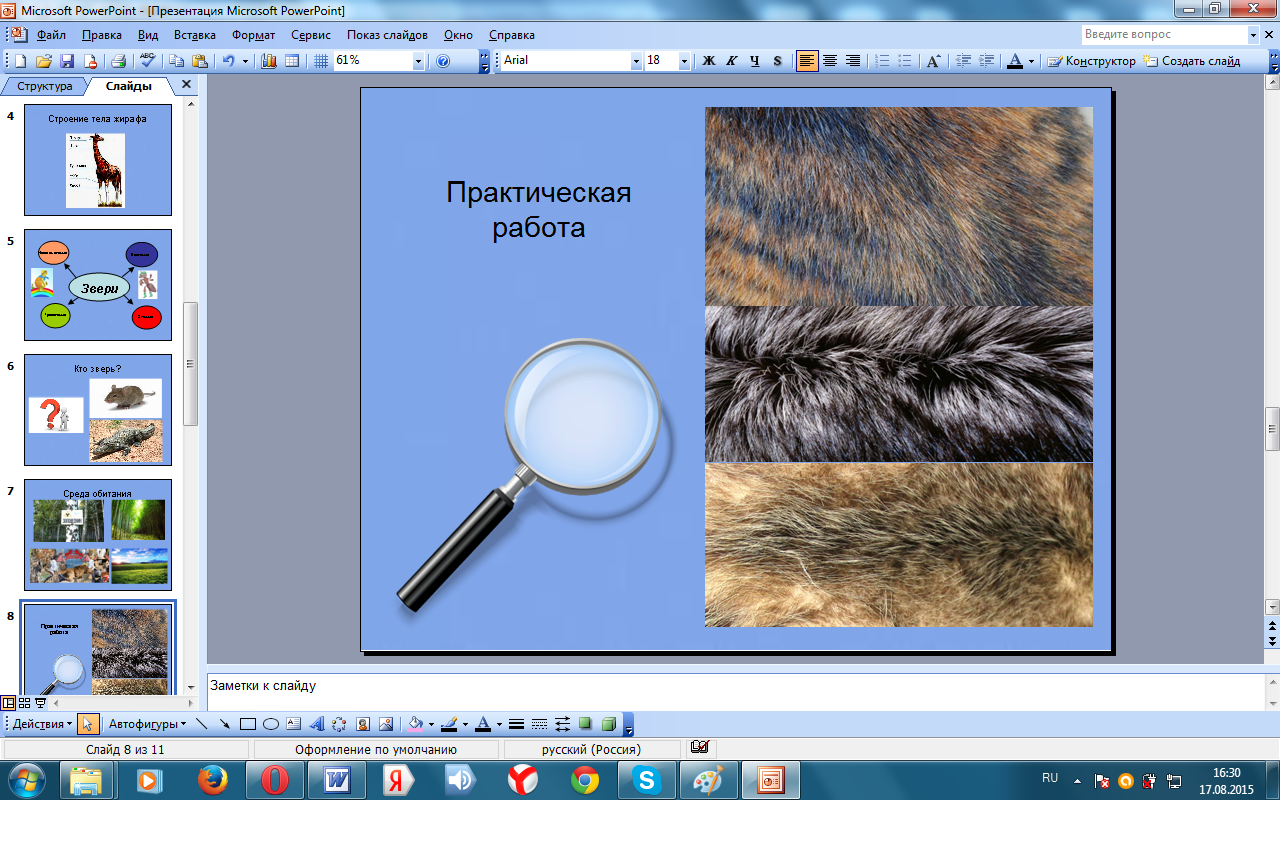Switch to the Структура tab
Screen dimensions: 1280x850
click(x=45, y=86)
